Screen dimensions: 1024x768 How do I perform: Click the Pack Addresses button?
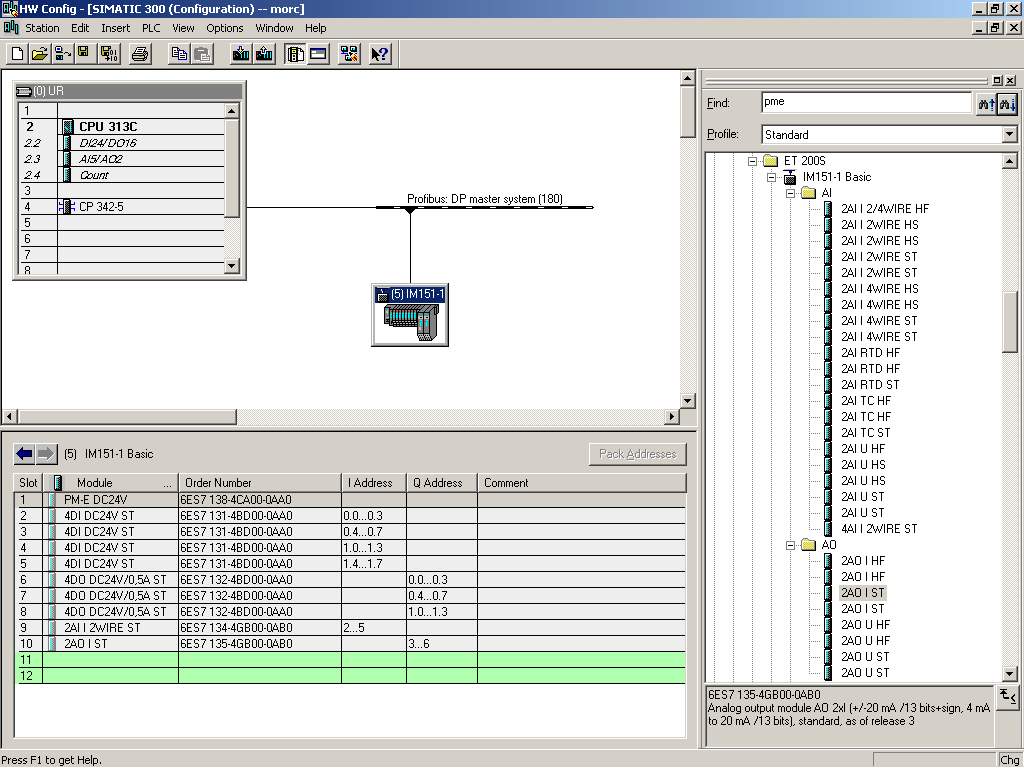(637, 454)
